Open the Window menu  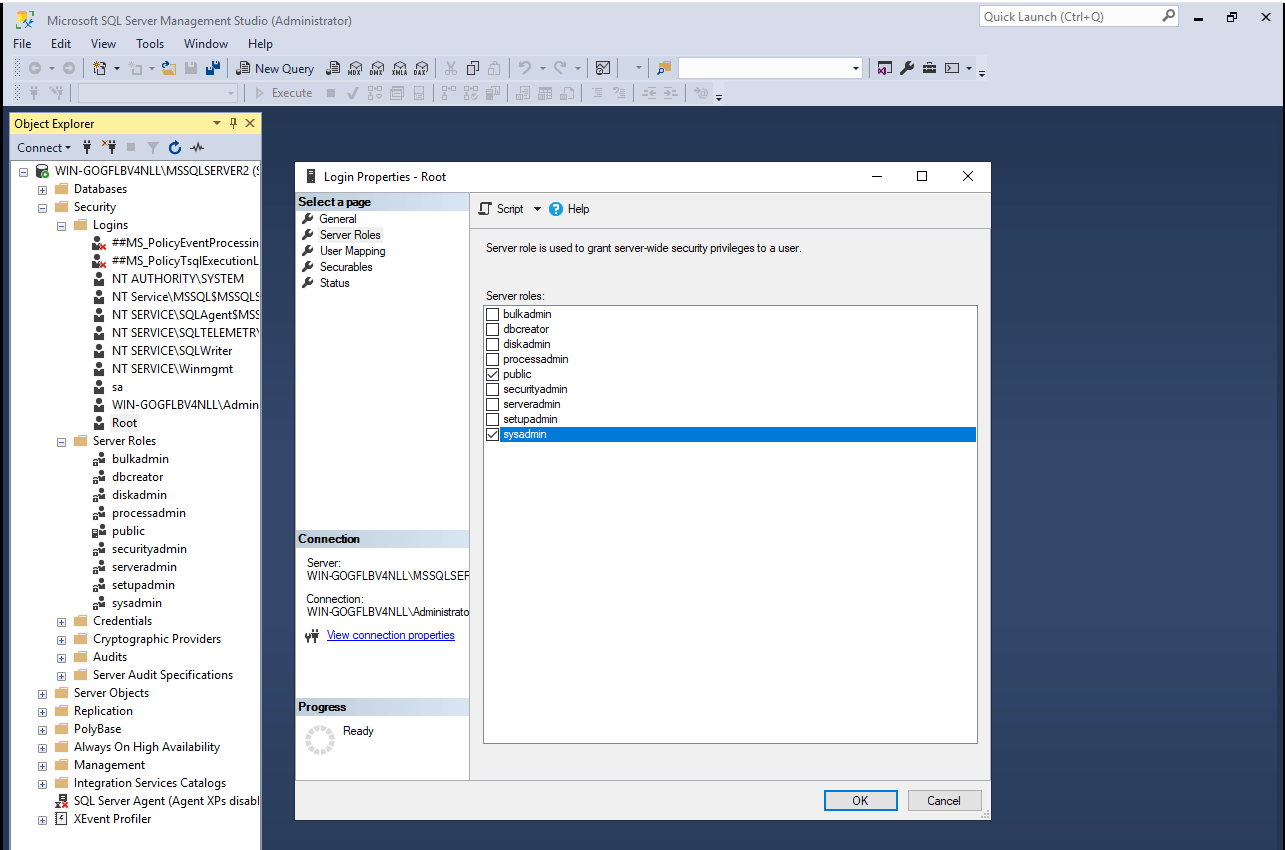pyautogui.click(x=206, y=44)
